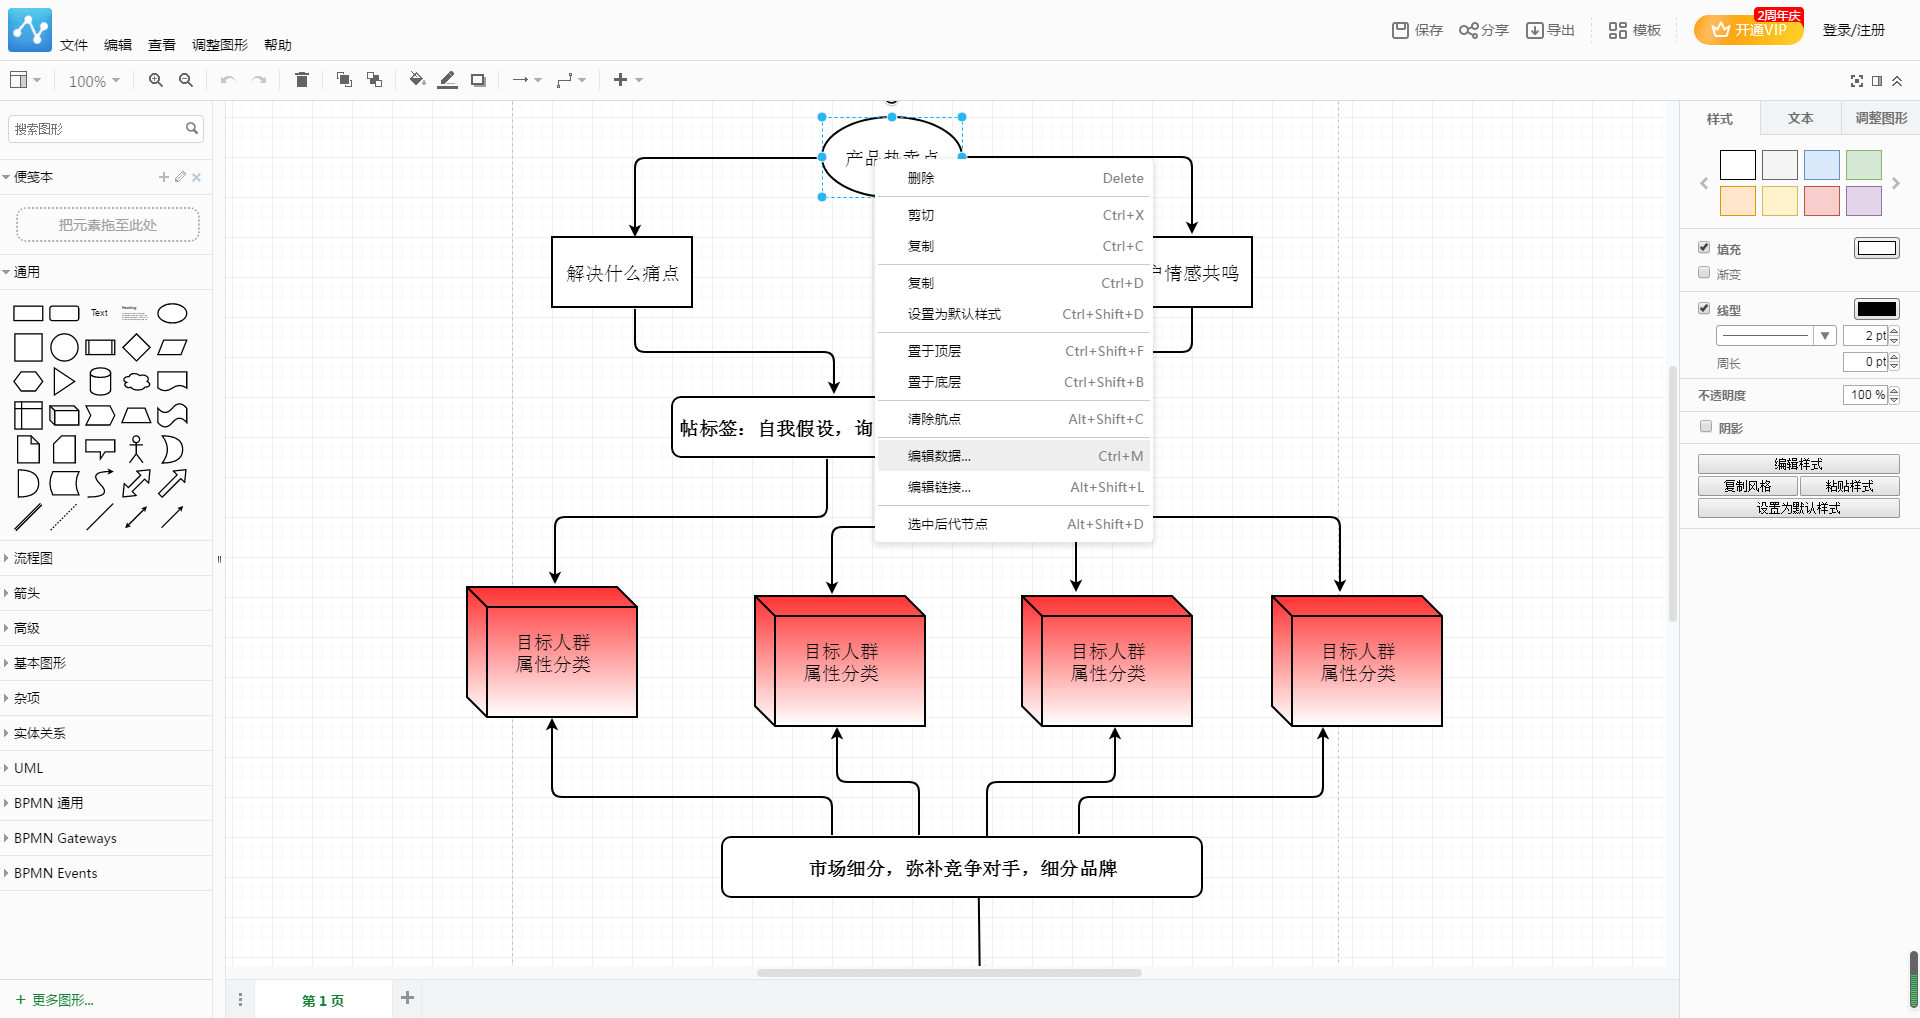
Task: Toggle the 阴影 shadow checkbox
Action: (1706, 426)
